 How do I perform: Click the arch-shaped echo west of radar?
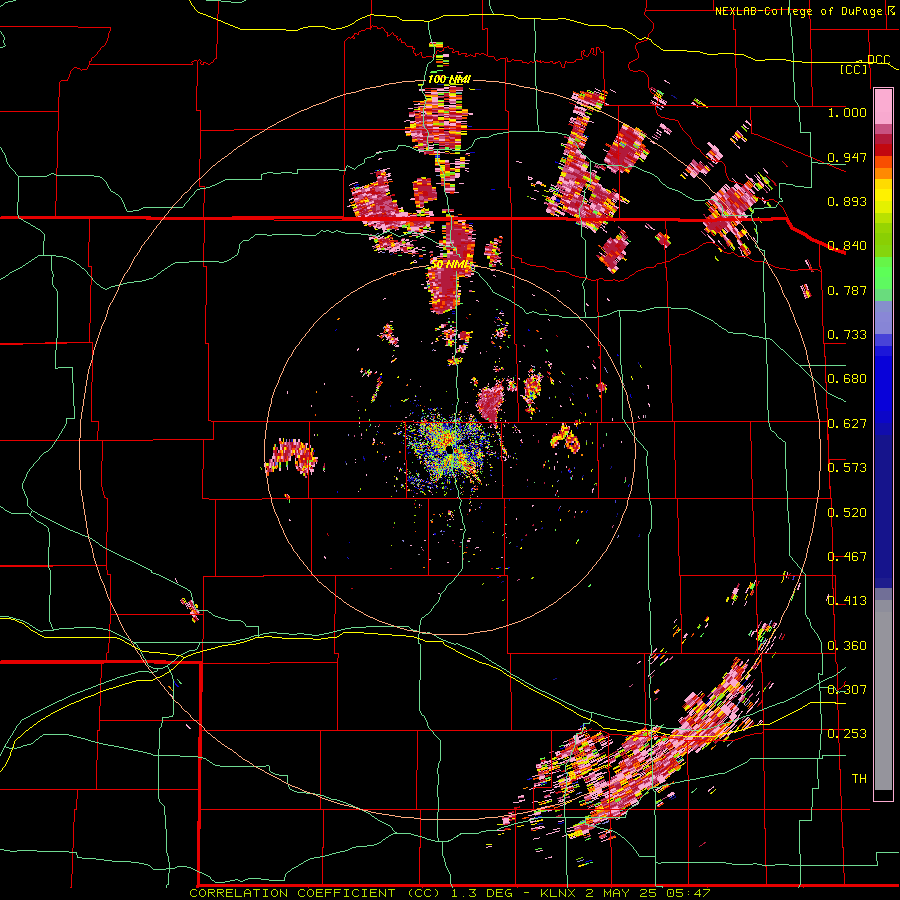pos(292,456)
